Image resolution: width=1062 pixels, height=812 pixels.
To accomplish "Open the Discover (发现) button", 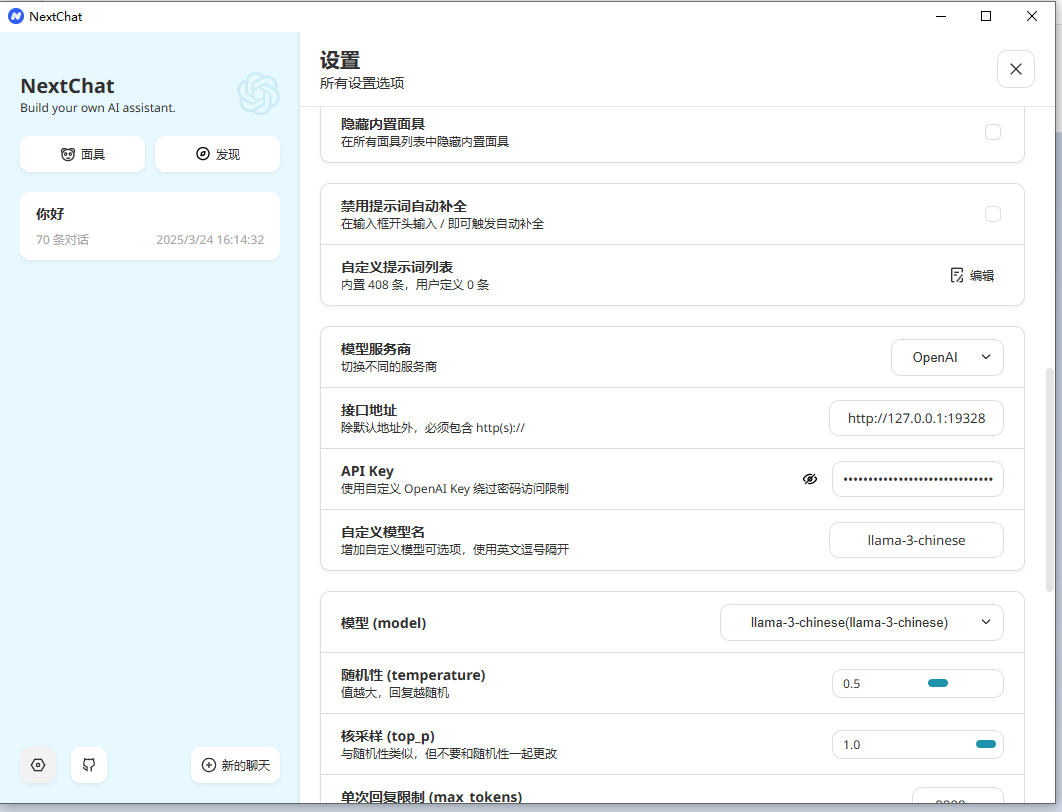I will click(x=217, y=154).
